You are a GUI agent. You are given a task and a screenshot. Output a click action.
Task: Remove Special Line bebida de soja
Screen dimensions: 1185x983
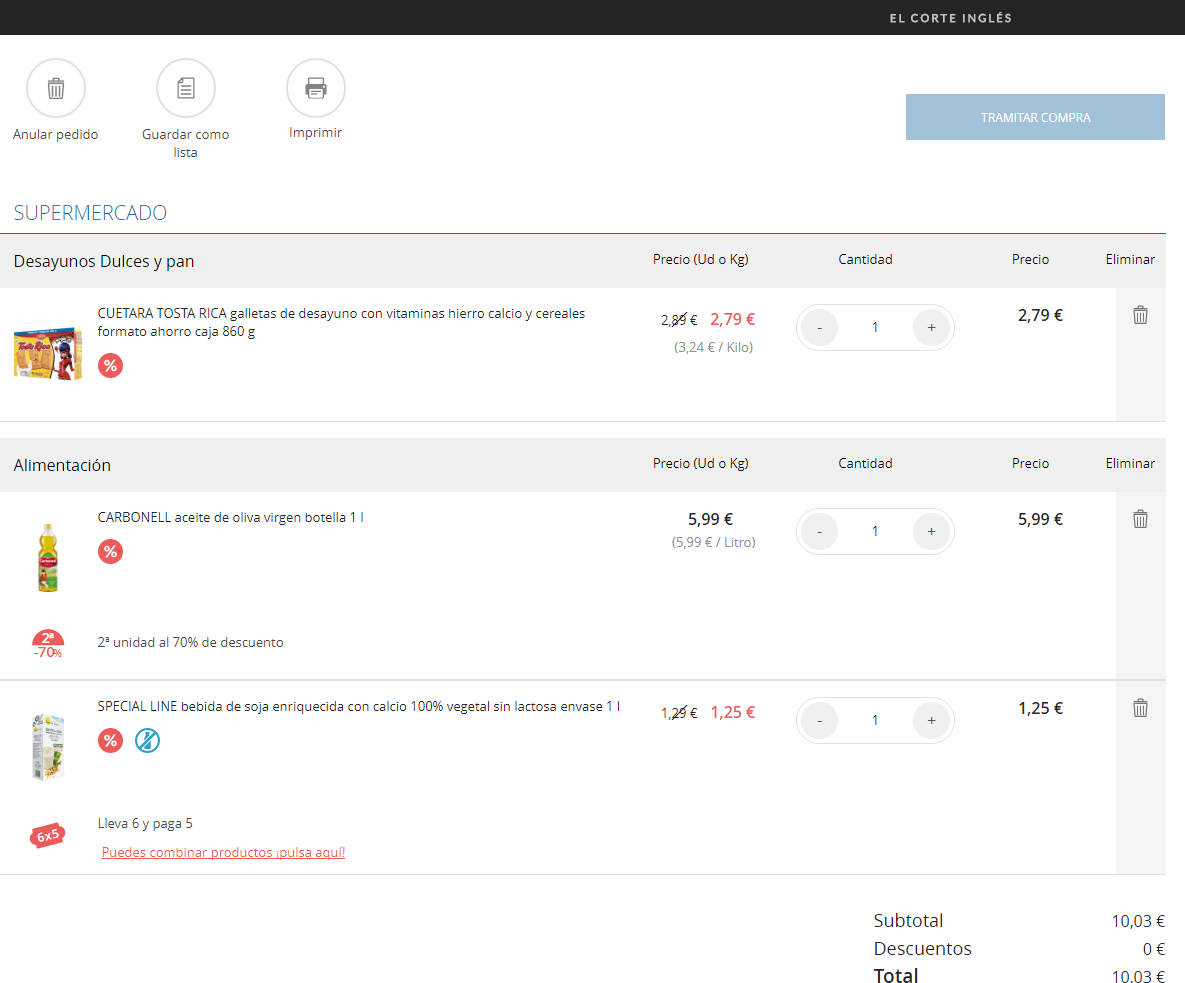click(1140, 708)
